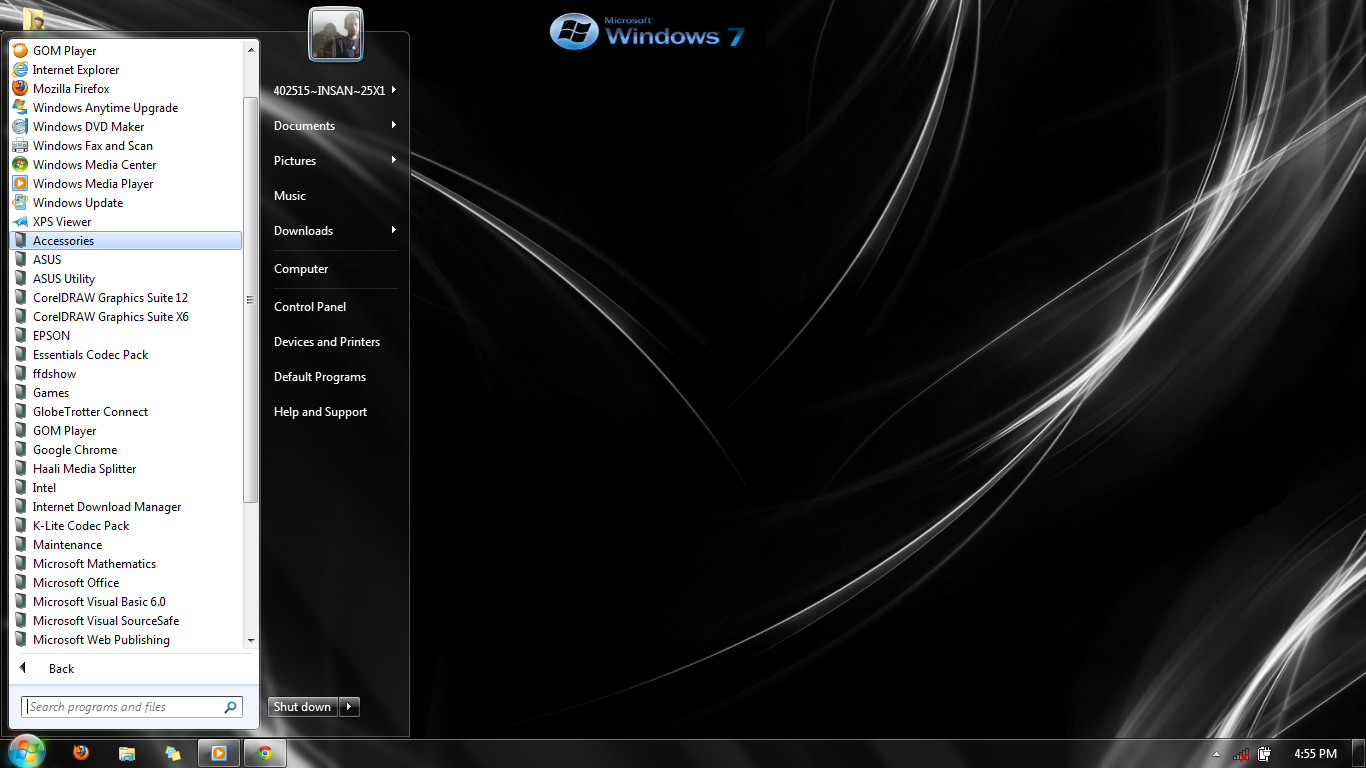
Task: Click the battery power plug tray icon
Action: tap(1264, 754)
